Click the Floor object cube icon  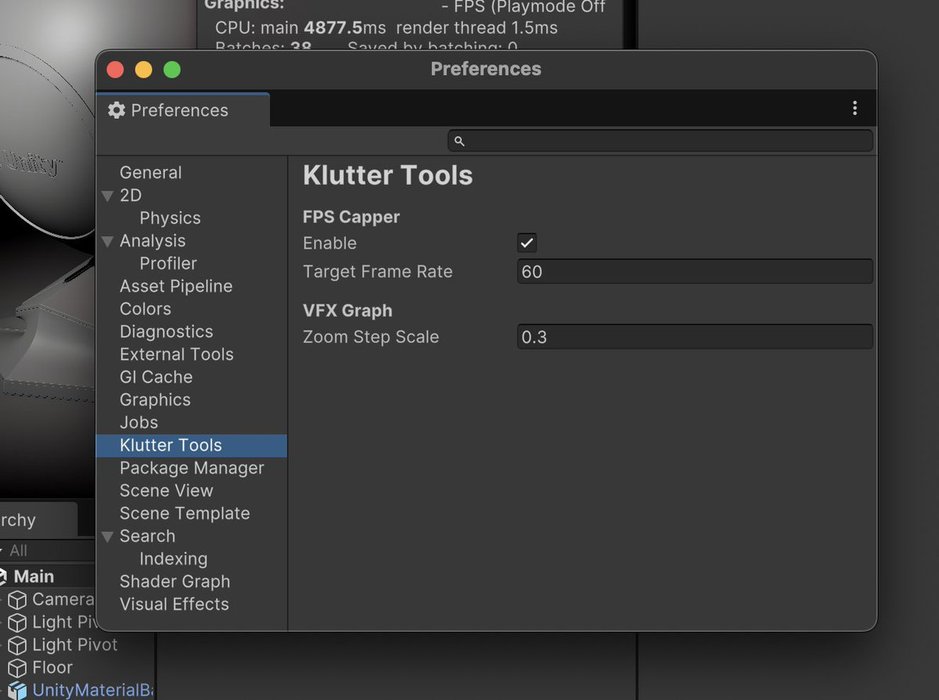point(17,668)
